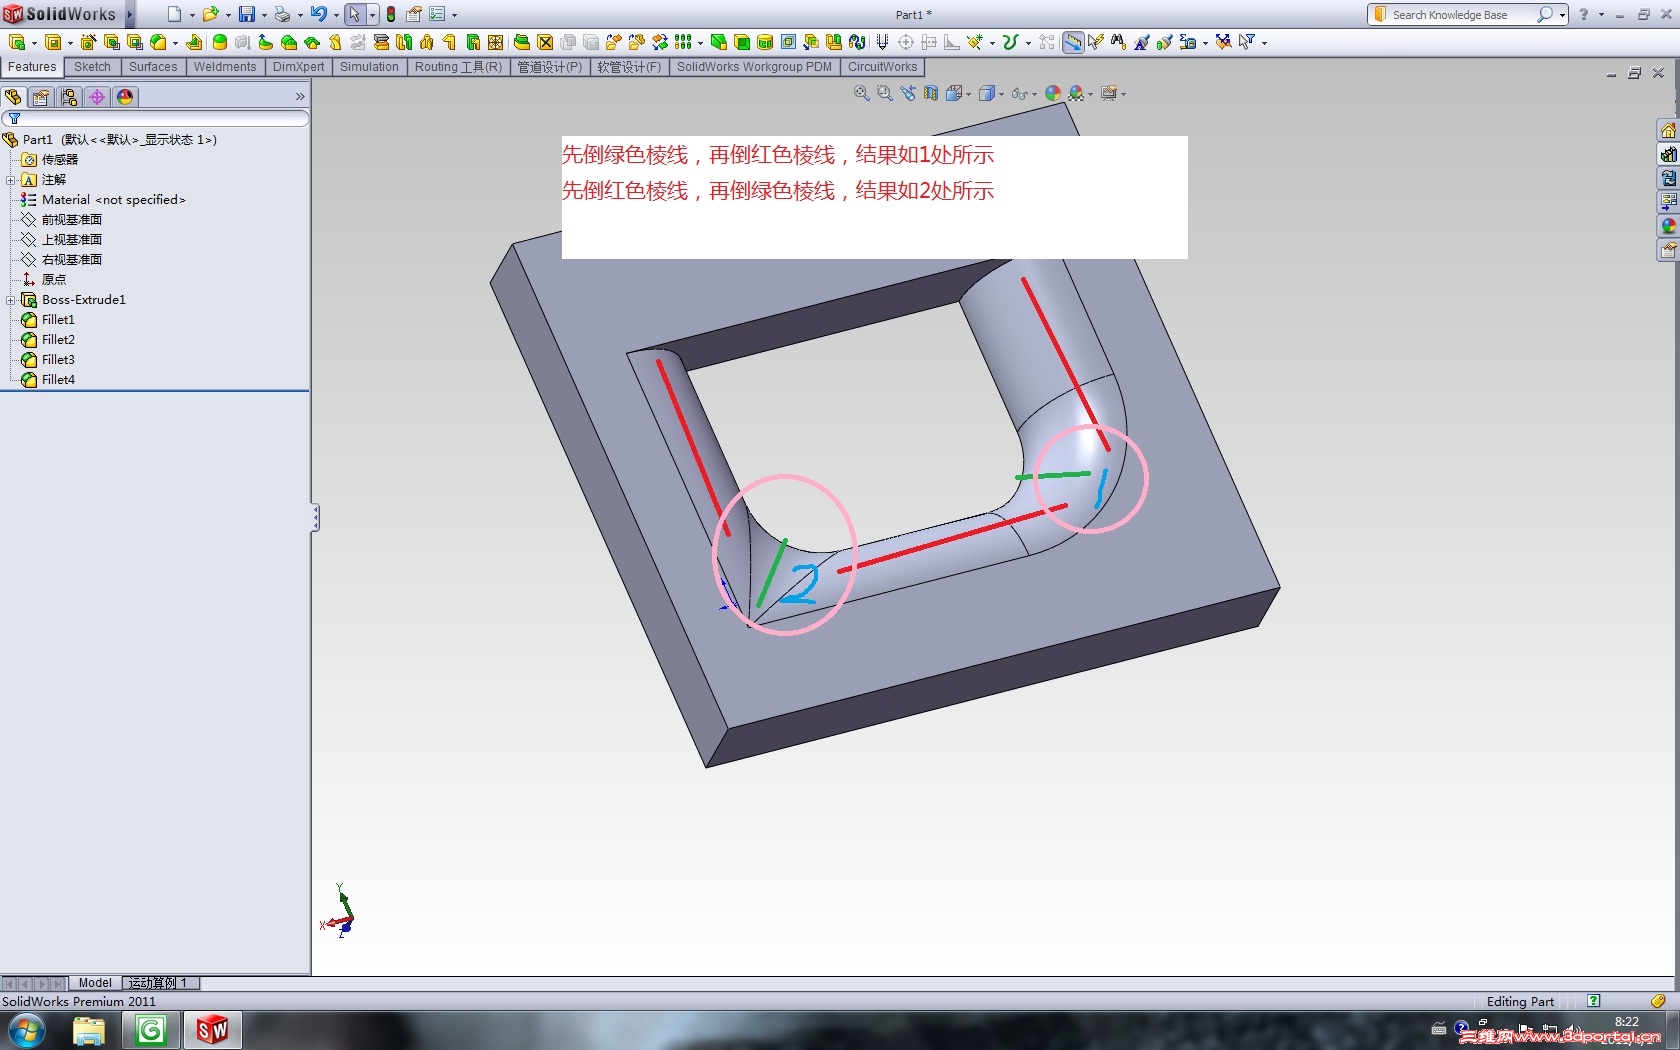
Task: Click the Undo arrow icon
Action: 318,14
